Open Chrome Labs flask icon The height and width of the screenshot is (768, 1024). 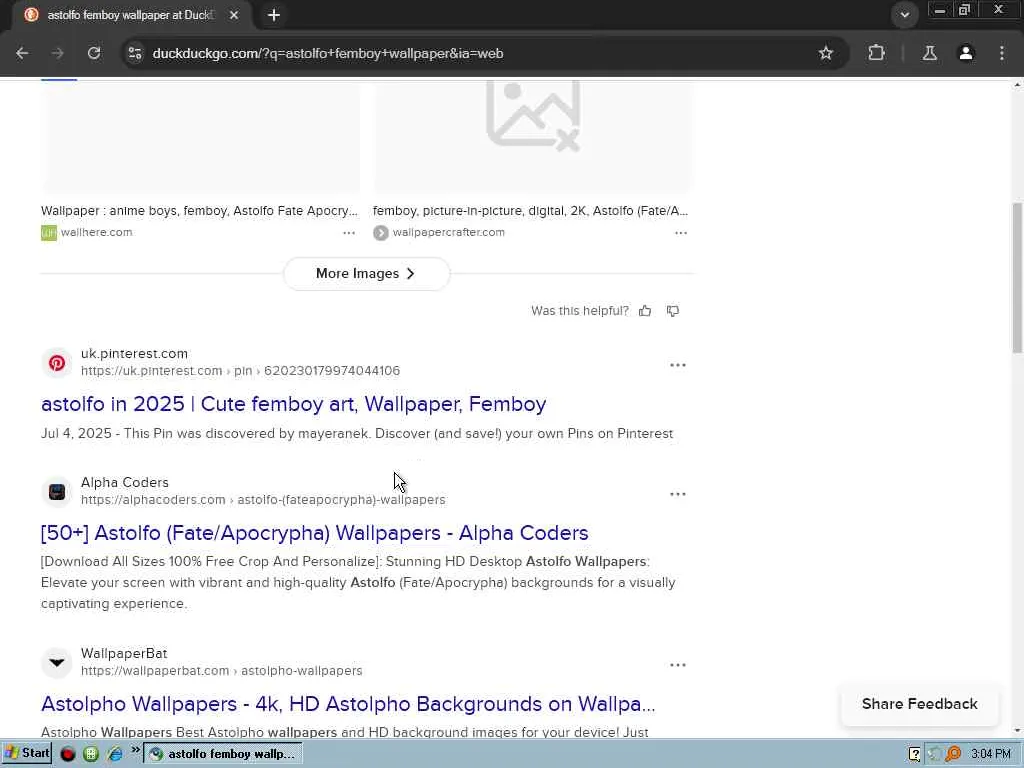coord(929,54)
